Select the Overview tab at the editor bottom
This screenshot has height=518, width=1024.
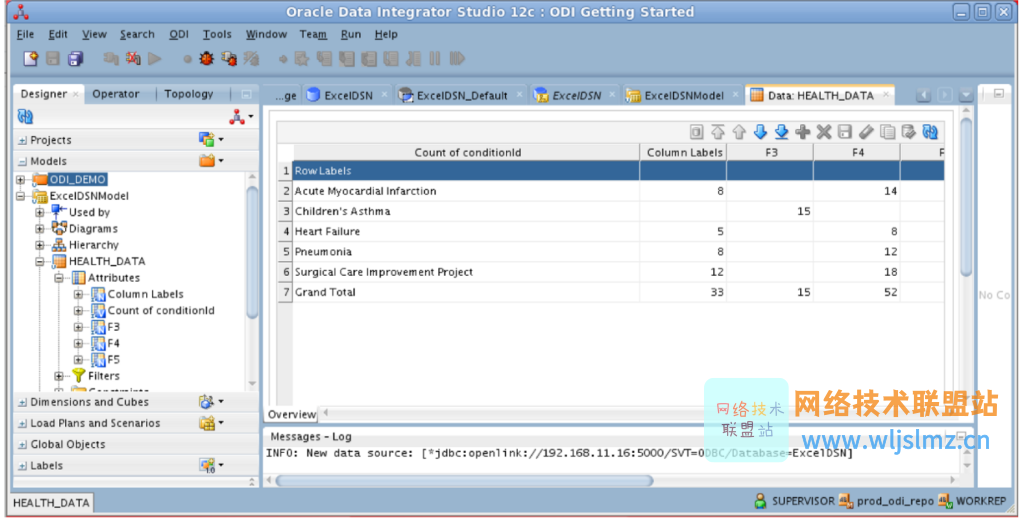pos(291,414)
